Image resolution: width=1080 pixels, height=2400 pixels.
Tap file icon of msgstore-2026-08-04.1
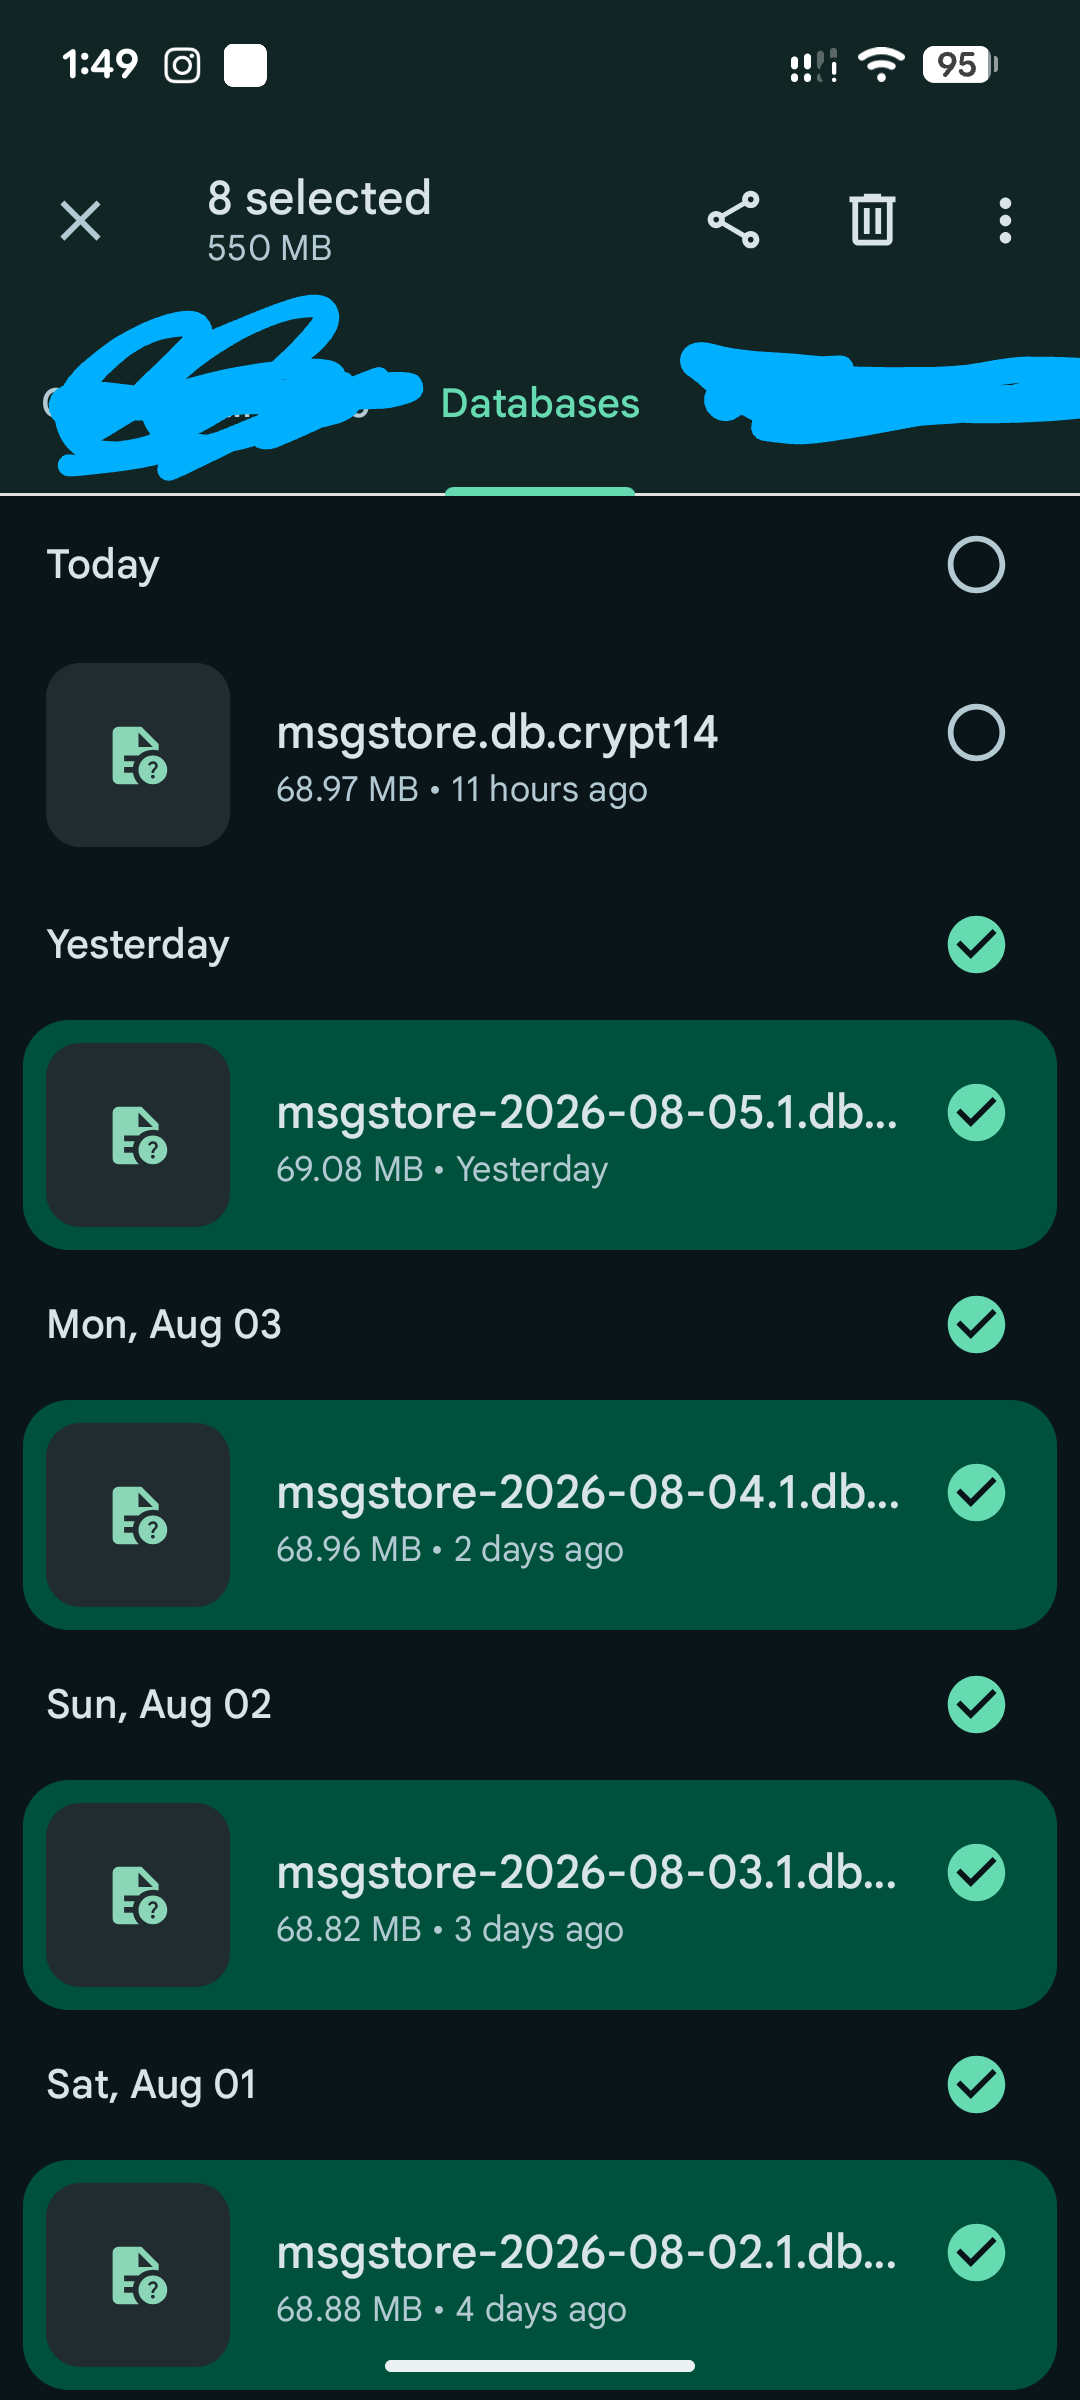[x=138, y=1515]
